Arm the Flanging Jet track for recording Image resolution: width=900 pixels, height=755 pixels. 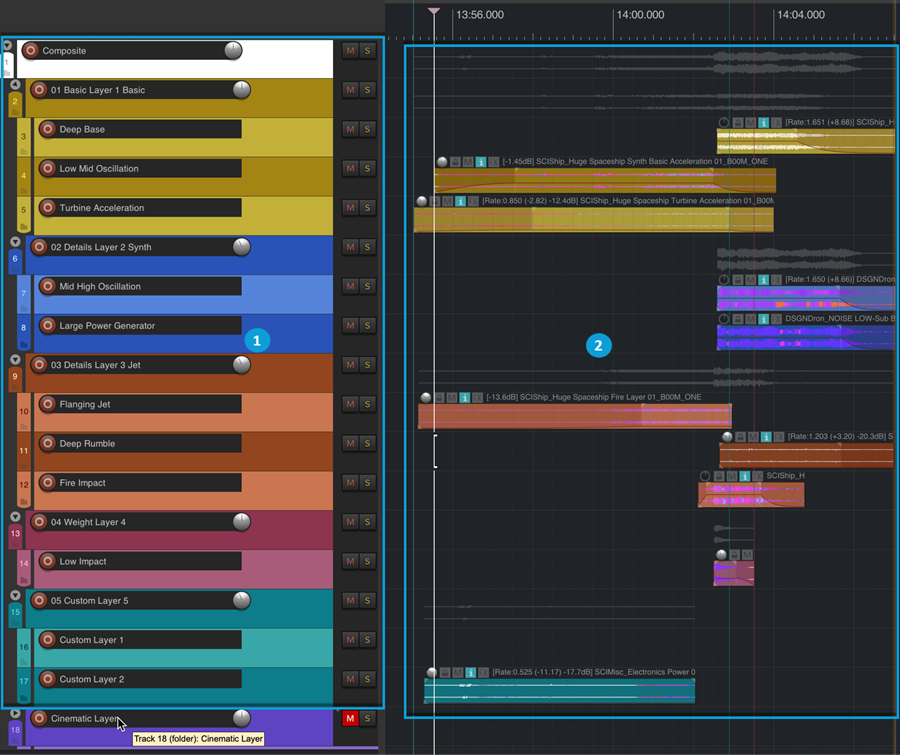point(47,404)
